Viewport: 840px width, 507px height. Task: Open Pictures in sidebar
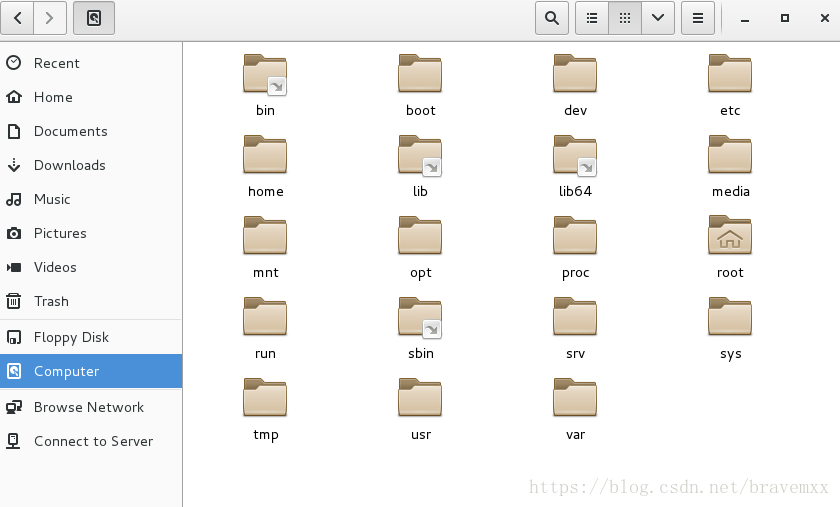[91, 233]
